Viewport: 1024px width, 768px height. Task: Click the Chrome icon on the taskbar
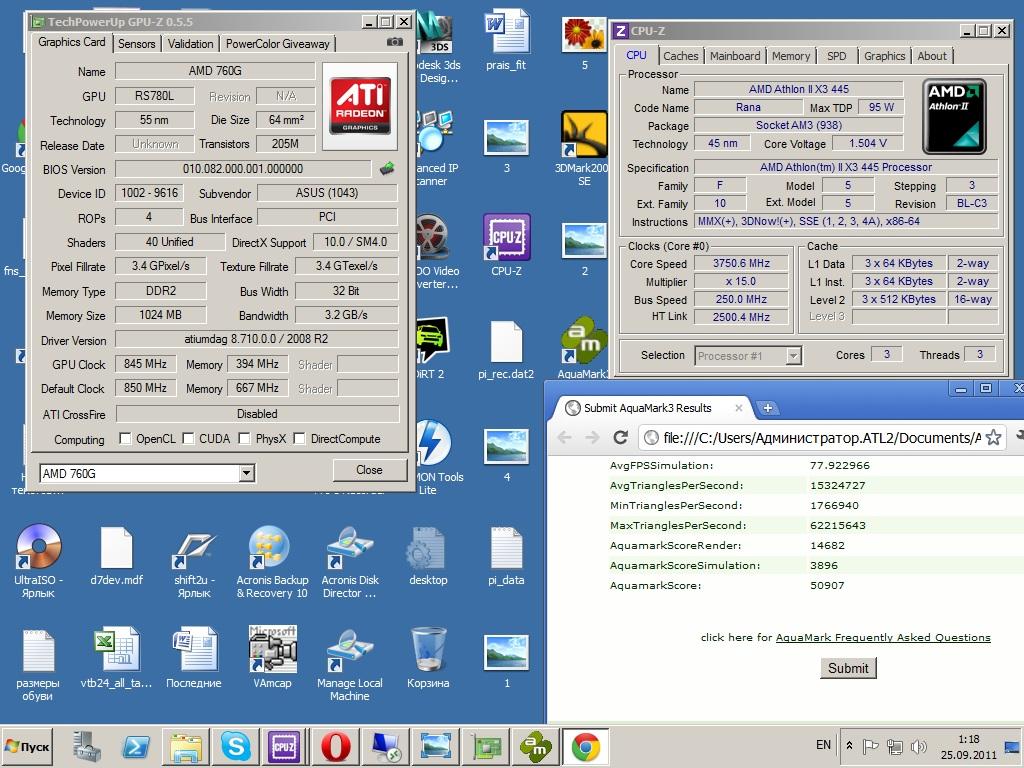(x=585, y=746)
